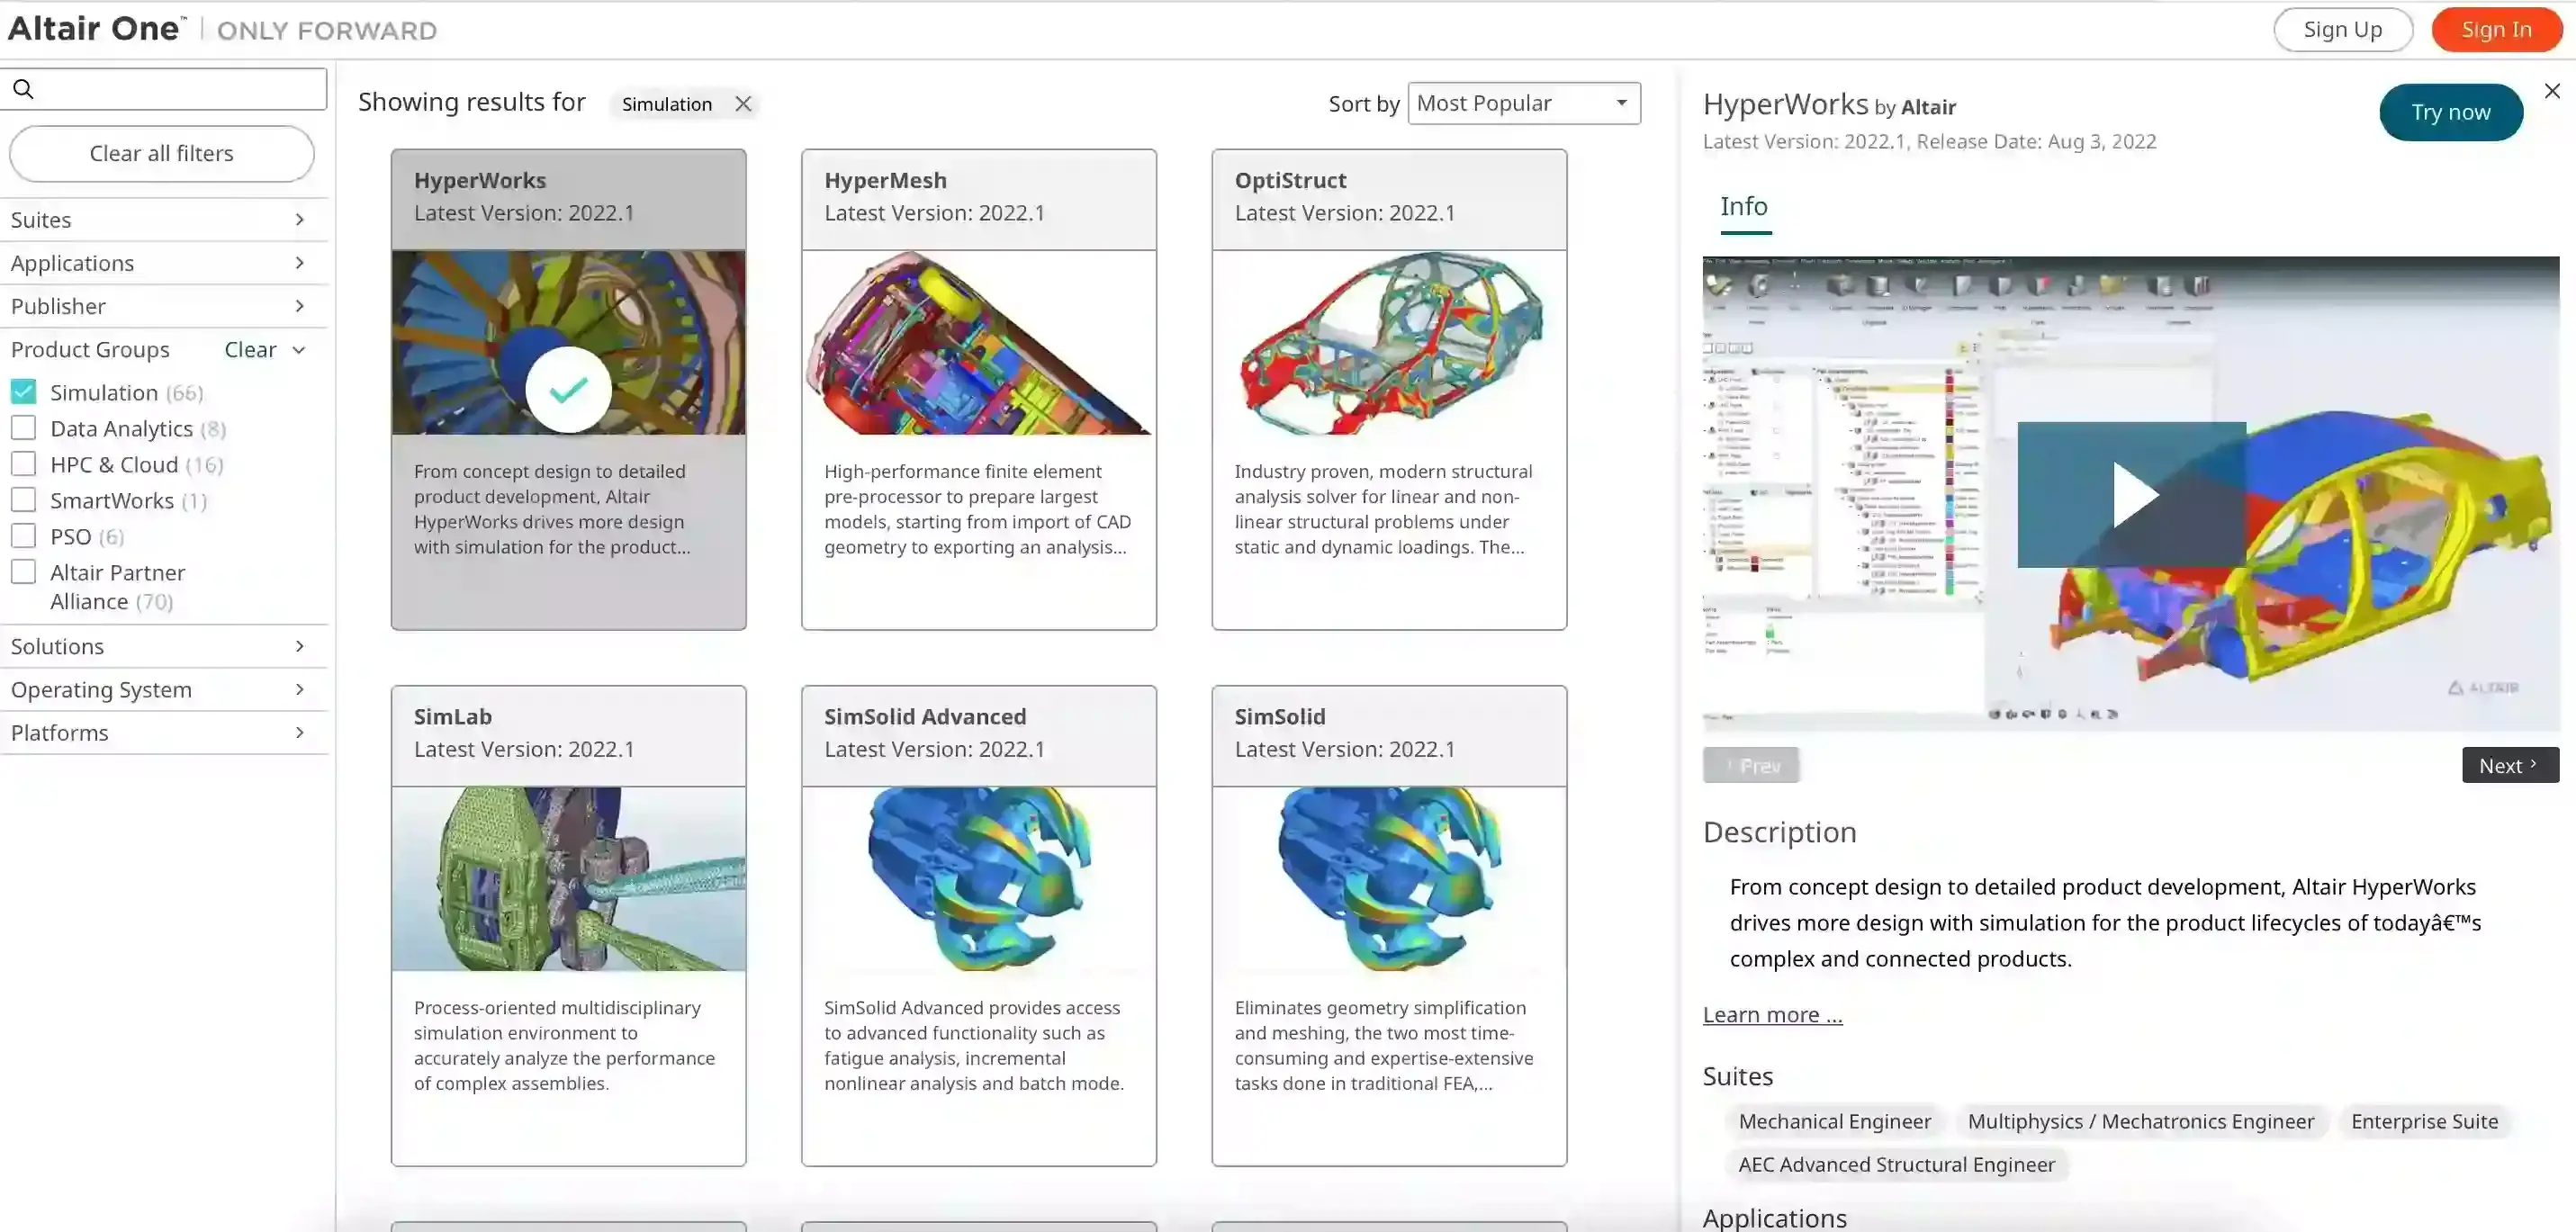
Task: Enable the HPC & Cloud filter checkbox
Action: 23,463
